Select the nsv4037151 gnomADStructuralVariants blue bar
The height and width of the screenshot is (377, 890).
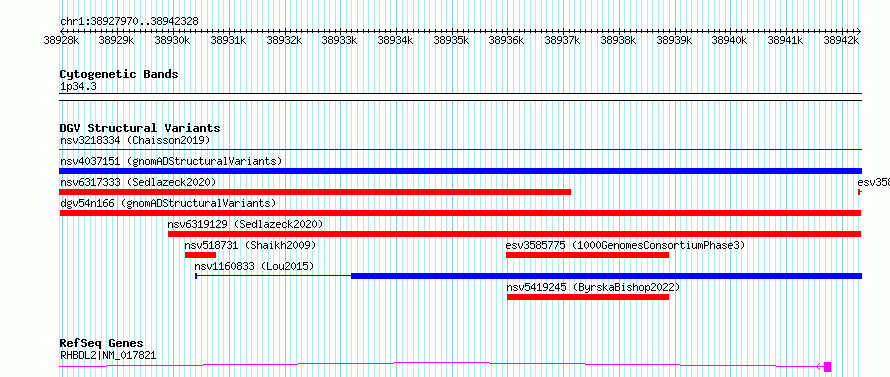click(x=461, y=171)
